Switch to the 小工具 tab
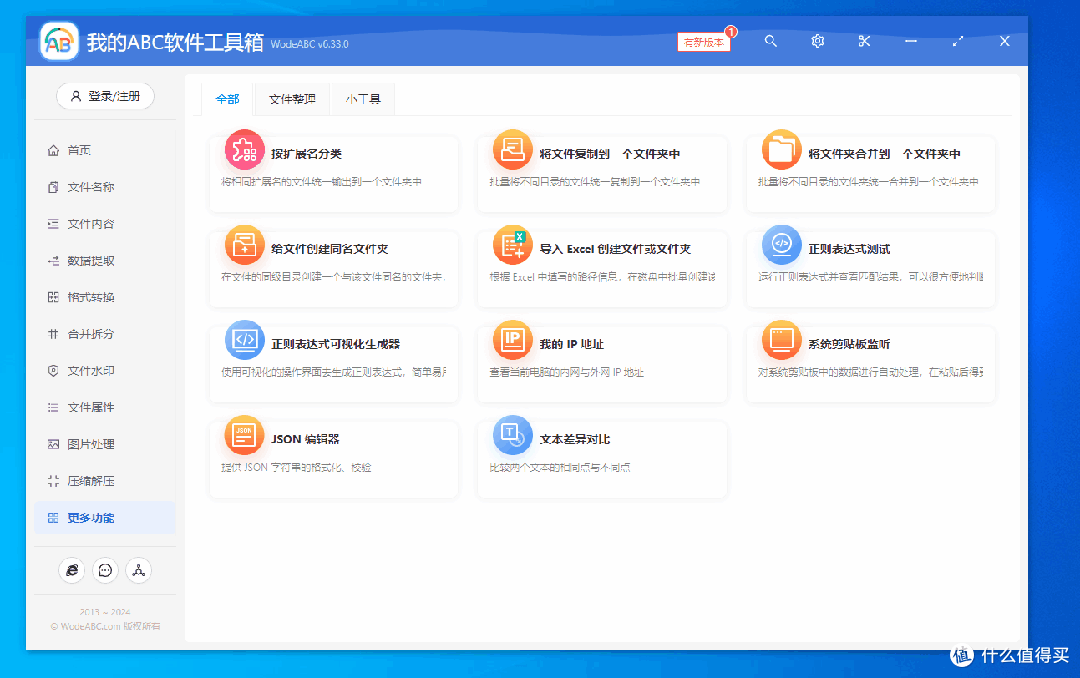Screen dimensions: 1080x678 coord(362,99)
